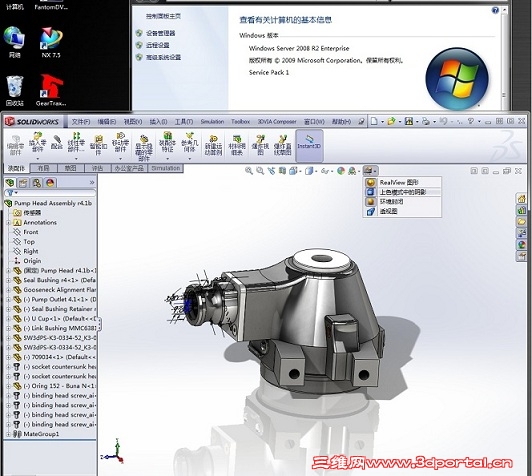The height and width of the screenshot is (476, 532).
Task: Select the Top plane in feature tree
Action: (29, 242)
